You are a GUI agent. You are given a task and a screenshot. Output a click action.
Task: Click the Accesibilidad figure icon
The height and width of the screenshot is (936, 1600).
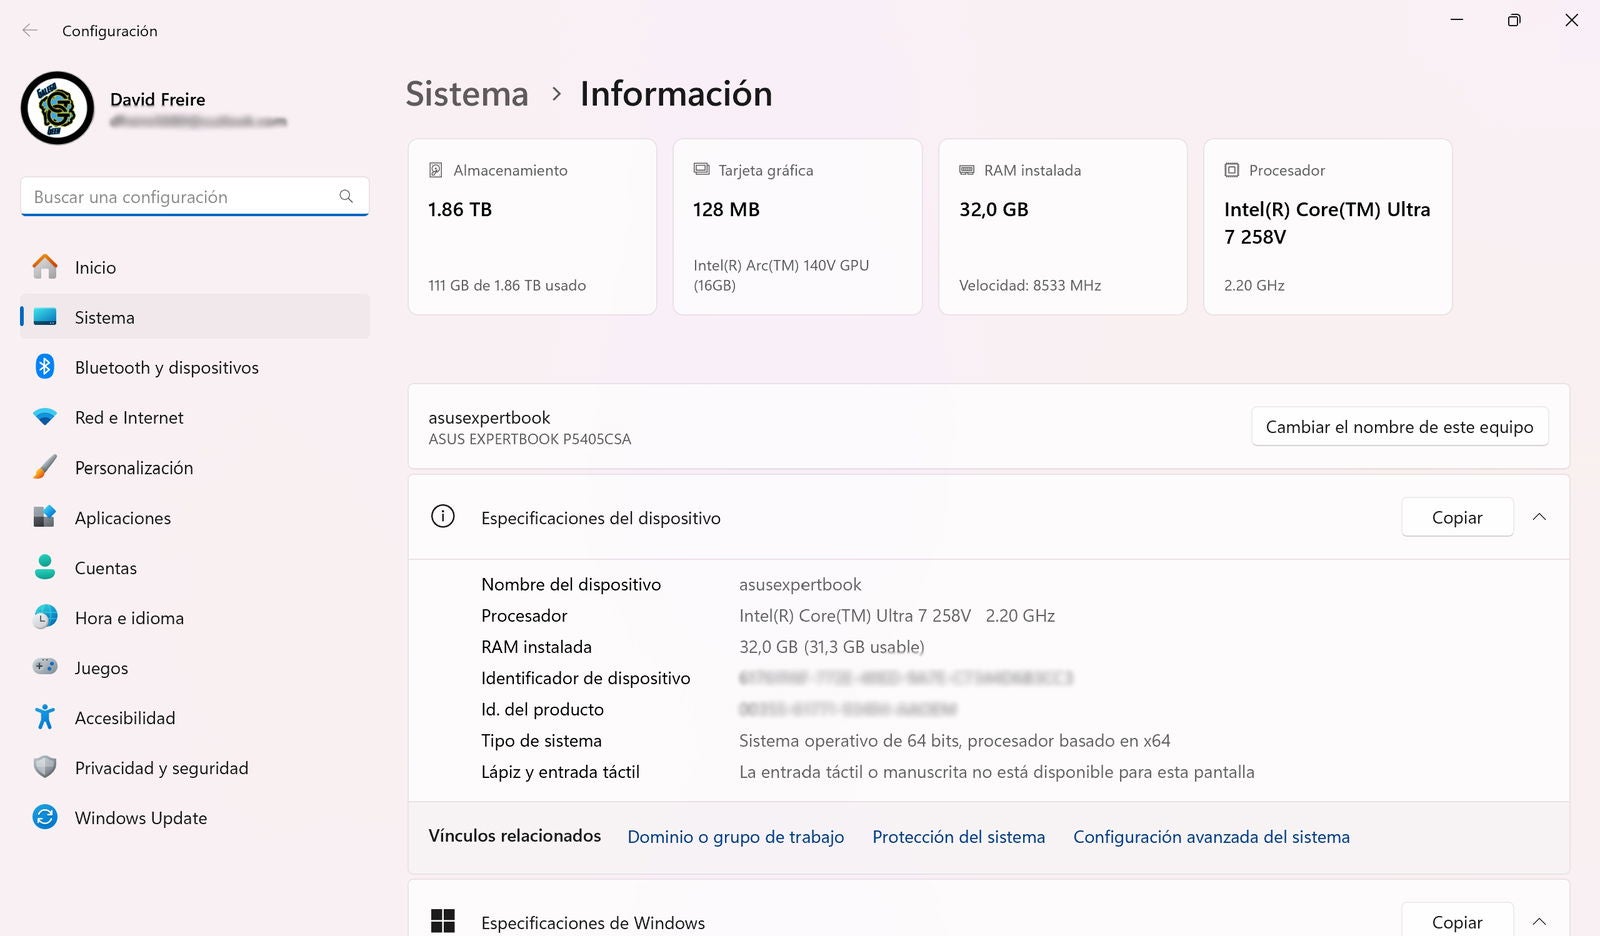45,717
